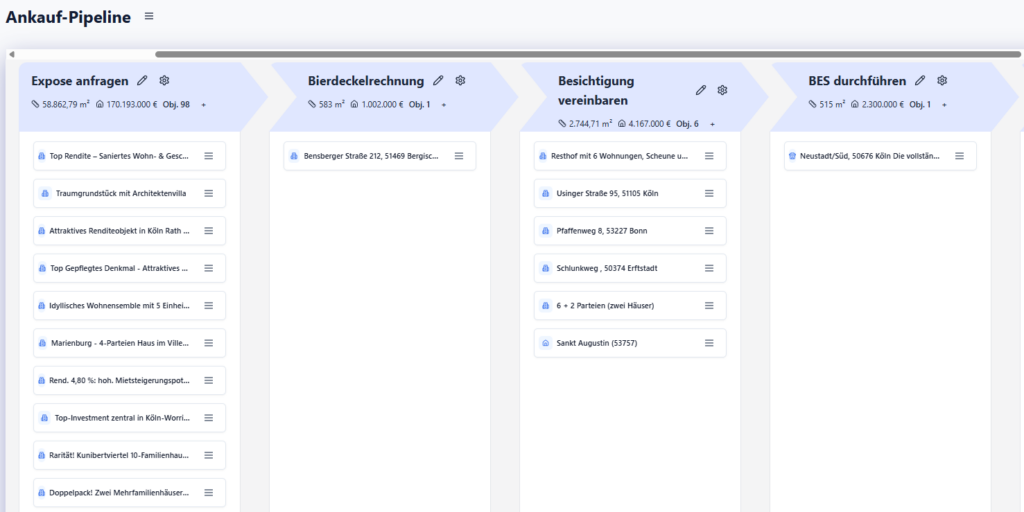The height and width of the screenshot is (512, 1024).
Task: Click plus button under Bierdeckelrechnung
Action: pyautogui.click(x=444, y=104)
